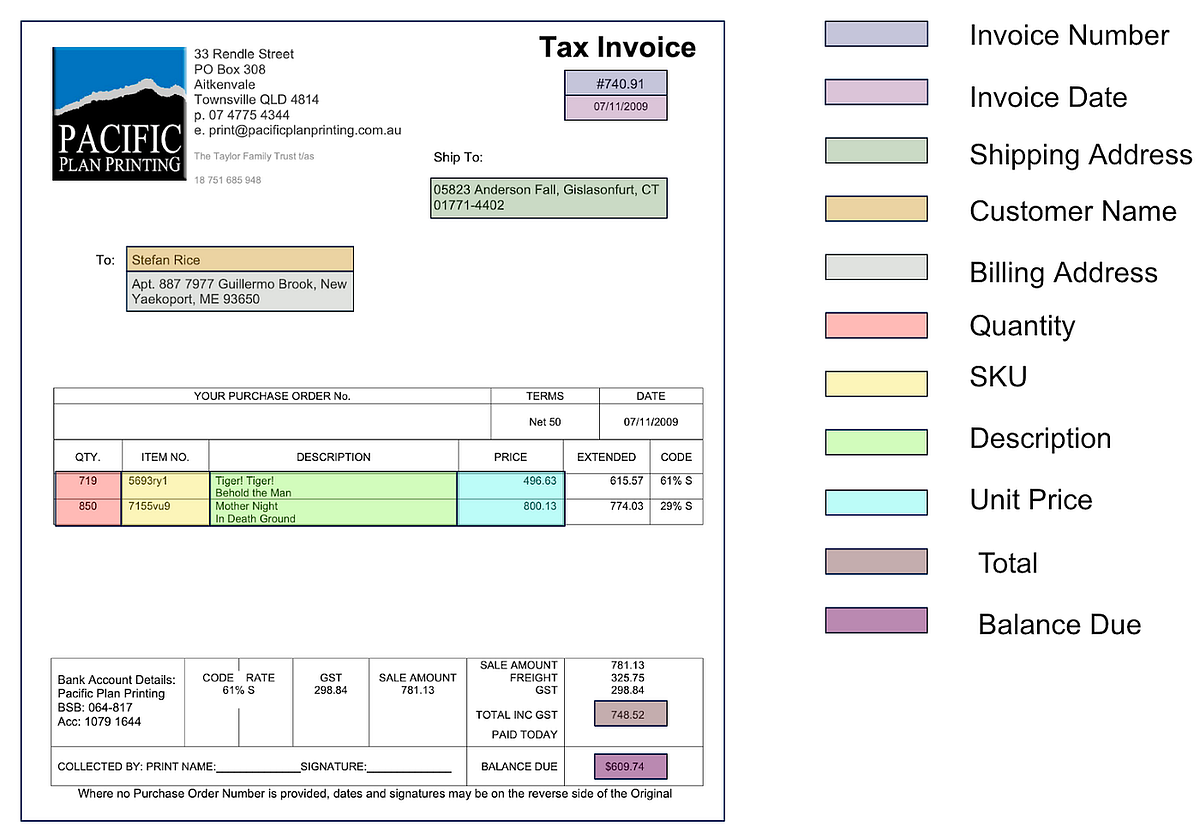Click the BALANCE DUE amount $609.74
Screen dimensions: 1200x831
coord(630,766)
